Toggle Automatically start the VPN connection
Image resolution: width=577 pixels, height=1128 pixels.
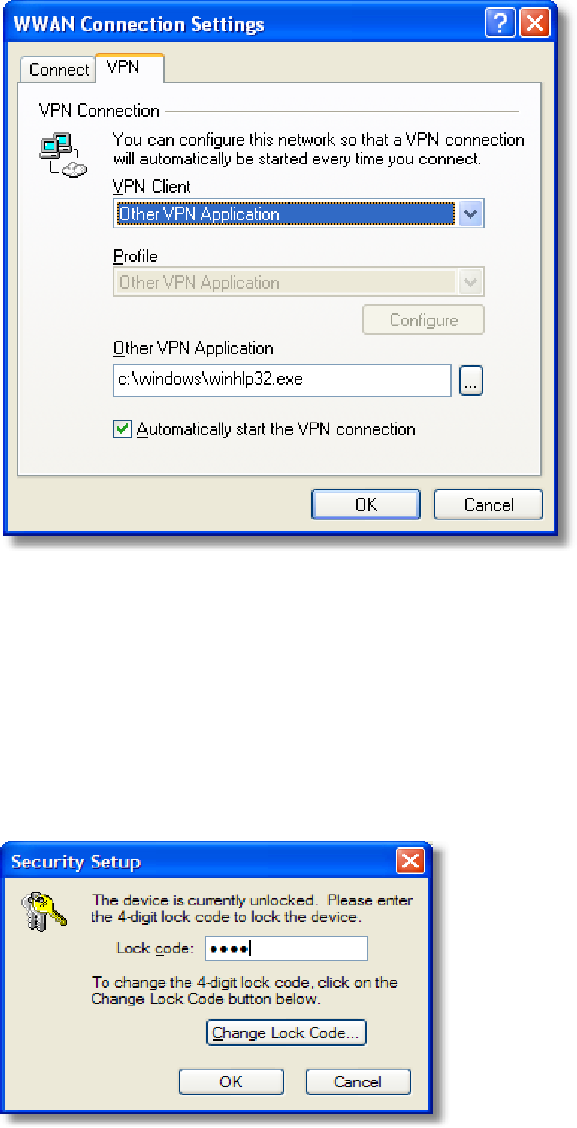[122, 429]
